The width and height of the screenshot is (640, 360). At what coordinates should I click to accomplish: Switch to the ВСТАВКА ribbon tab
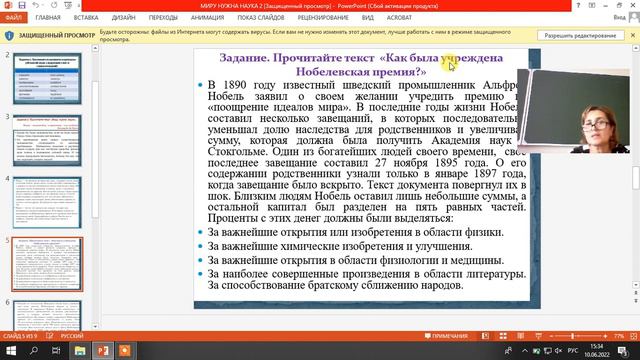(x=86, y=18)
